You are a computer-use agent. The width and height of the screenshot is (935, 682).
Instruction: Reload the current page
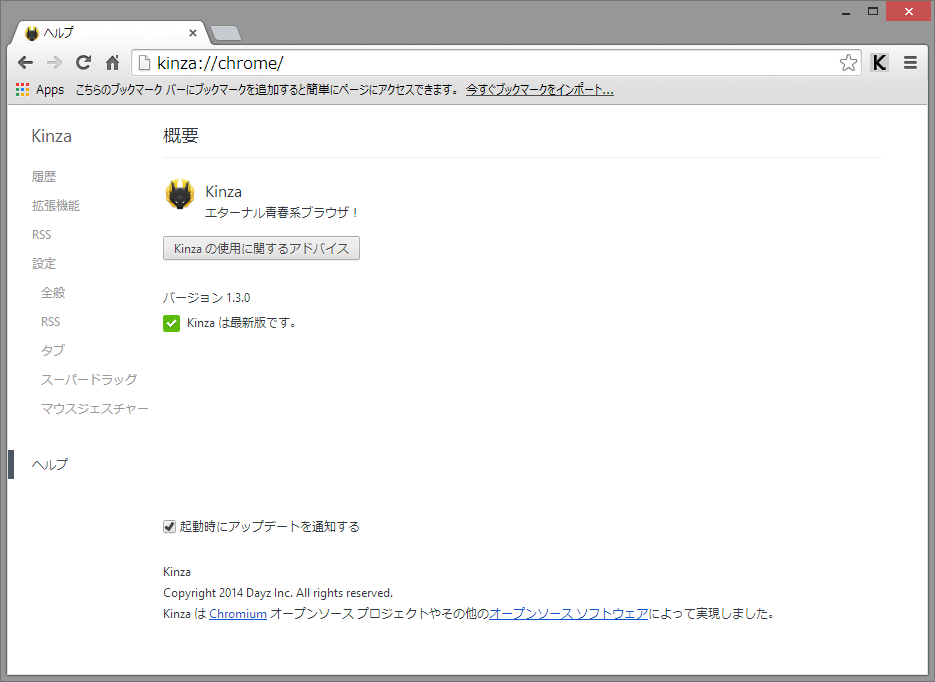click(83, 61)
